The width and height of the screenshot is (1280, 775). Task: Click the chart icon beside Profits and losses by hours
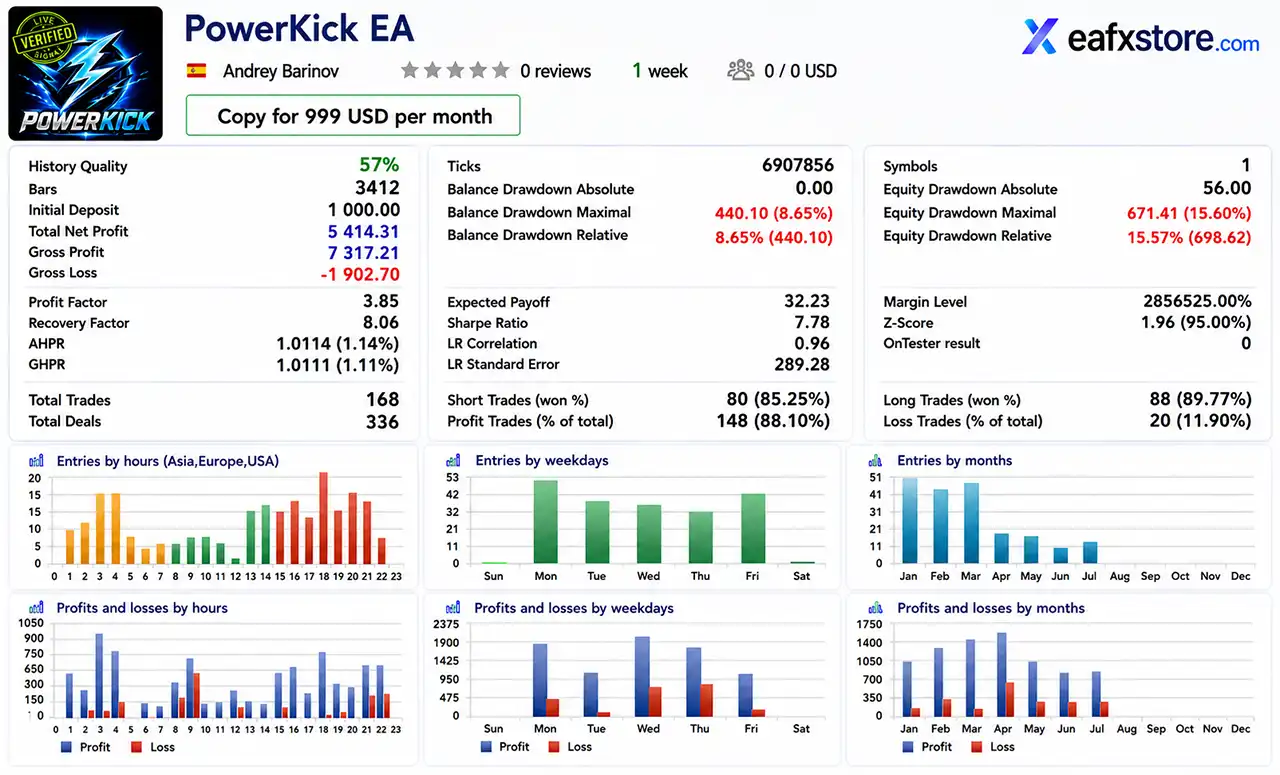pos(37,608)
